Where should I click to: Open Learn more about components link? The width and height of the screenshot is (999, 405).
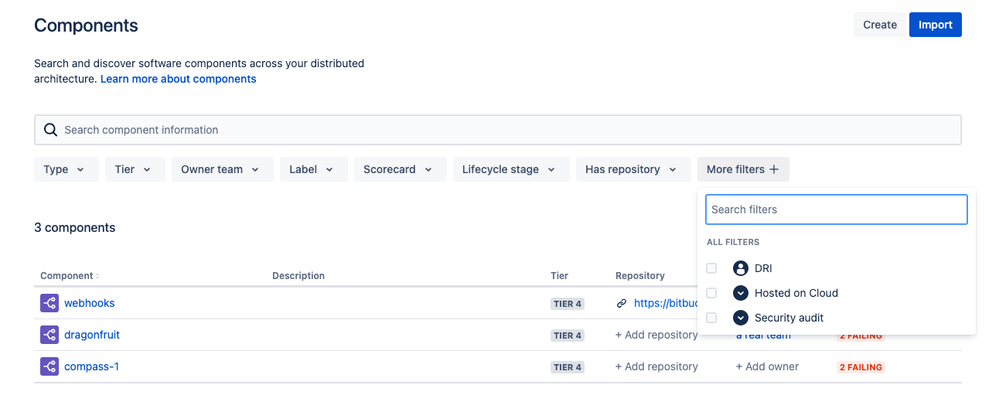(178, 79)
